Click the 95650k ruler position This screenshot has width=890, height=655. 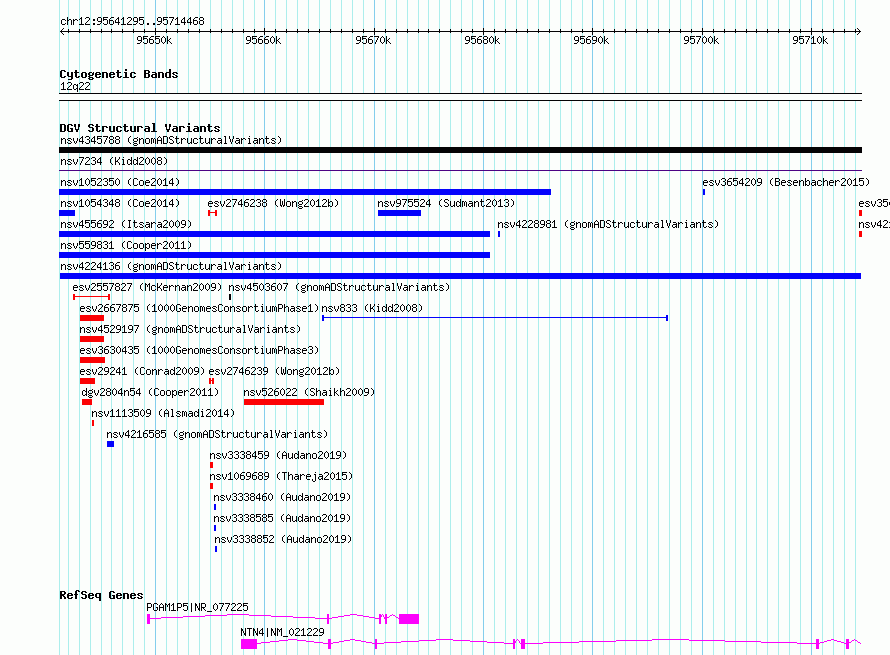click(x=154, y=40)
